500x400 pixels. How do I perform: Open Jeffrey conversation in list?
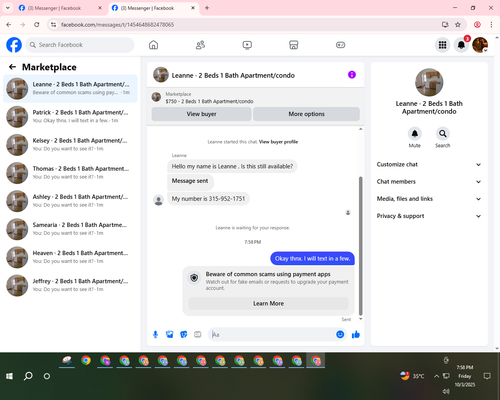pos(70,285)
